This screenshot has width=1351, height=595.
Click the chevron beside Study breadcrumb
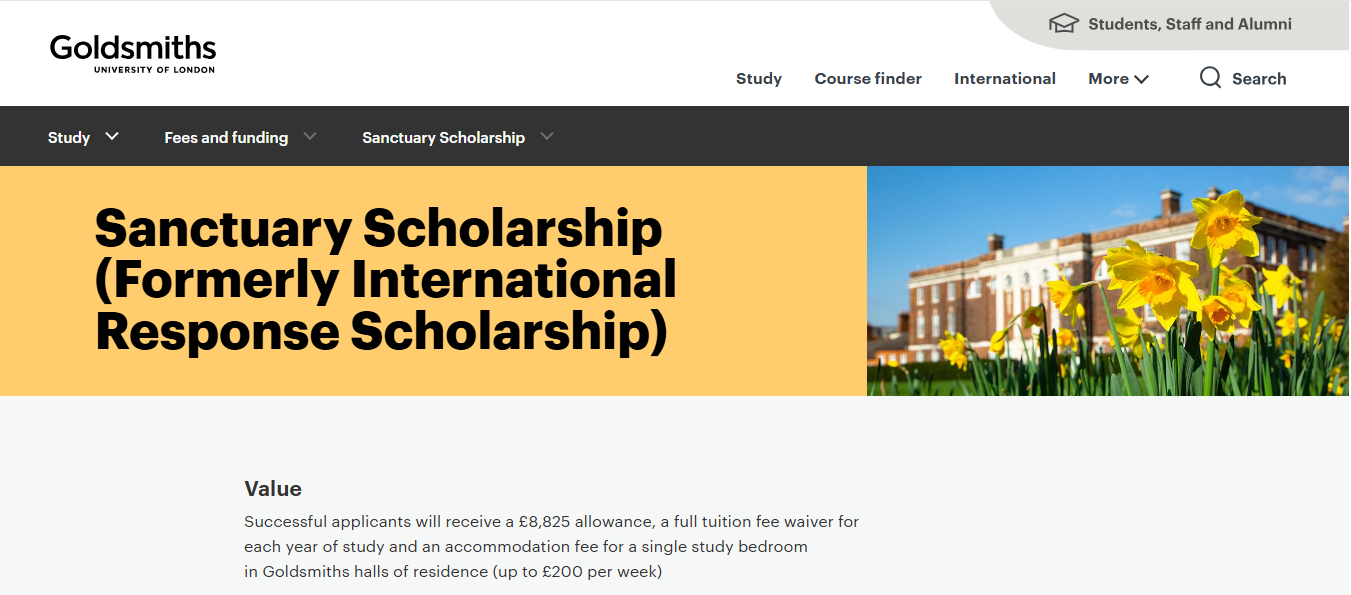[112, 137]
